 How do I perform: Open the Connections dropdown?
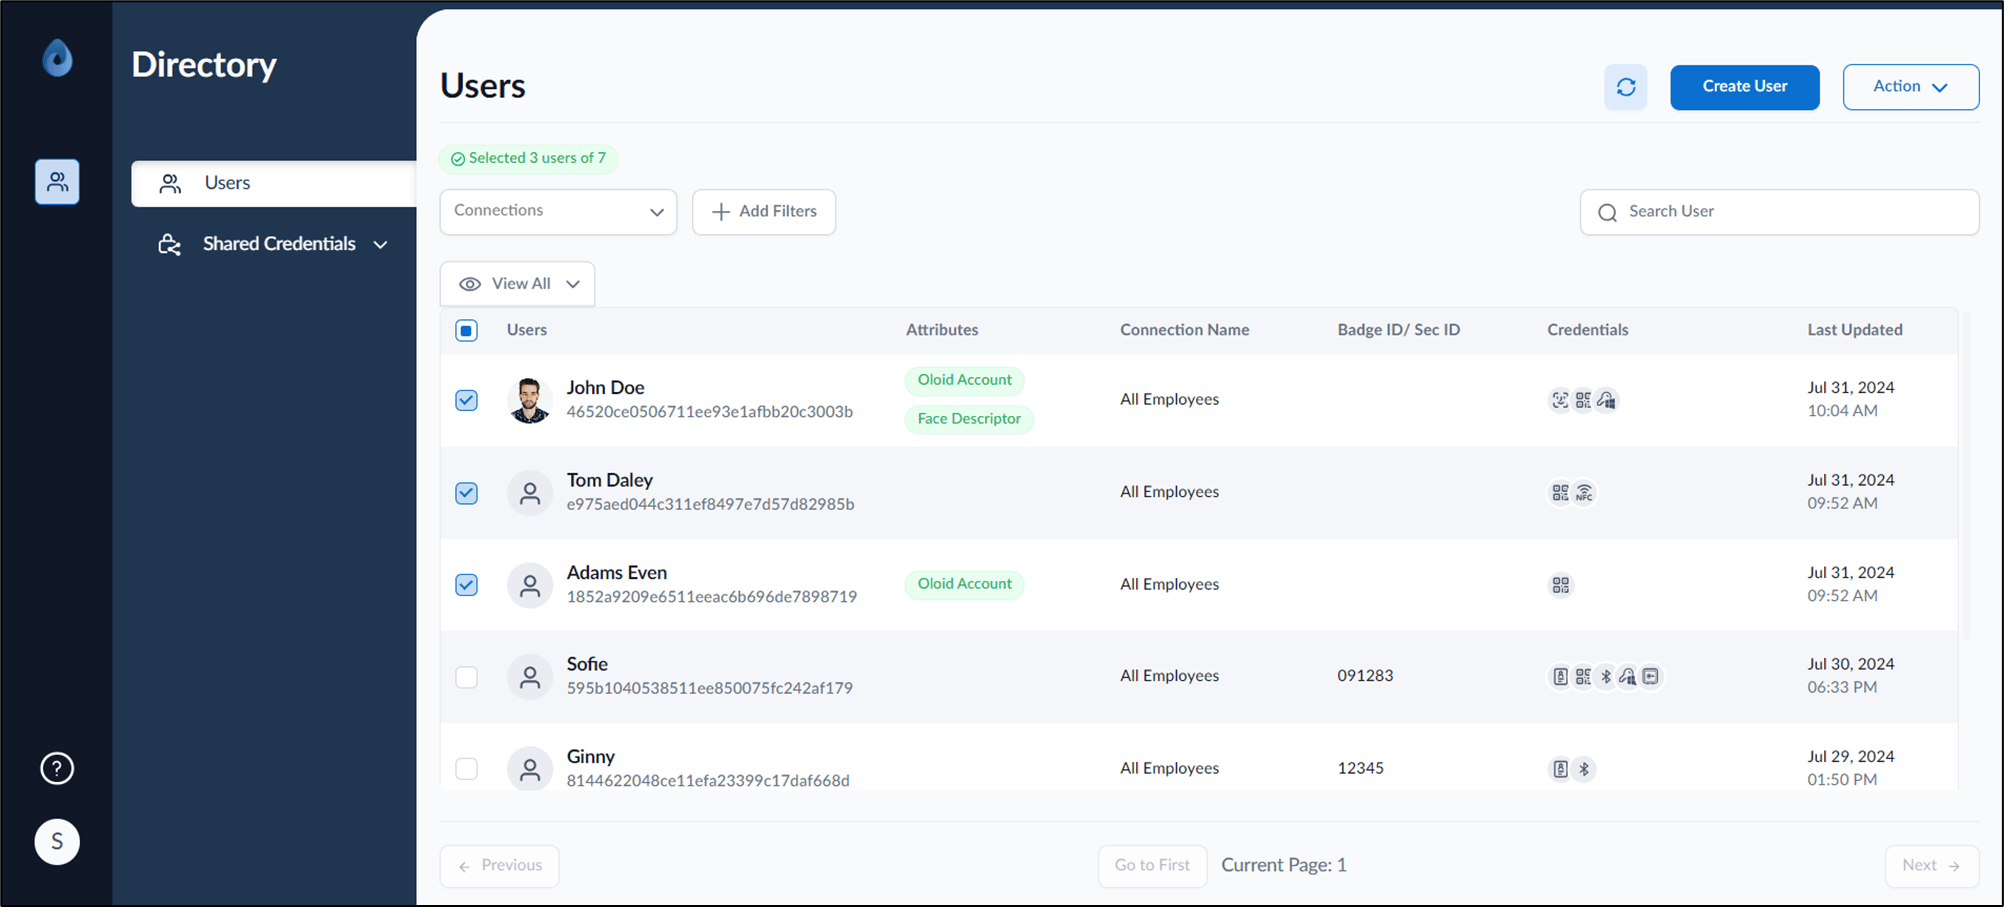pos(558,211)
